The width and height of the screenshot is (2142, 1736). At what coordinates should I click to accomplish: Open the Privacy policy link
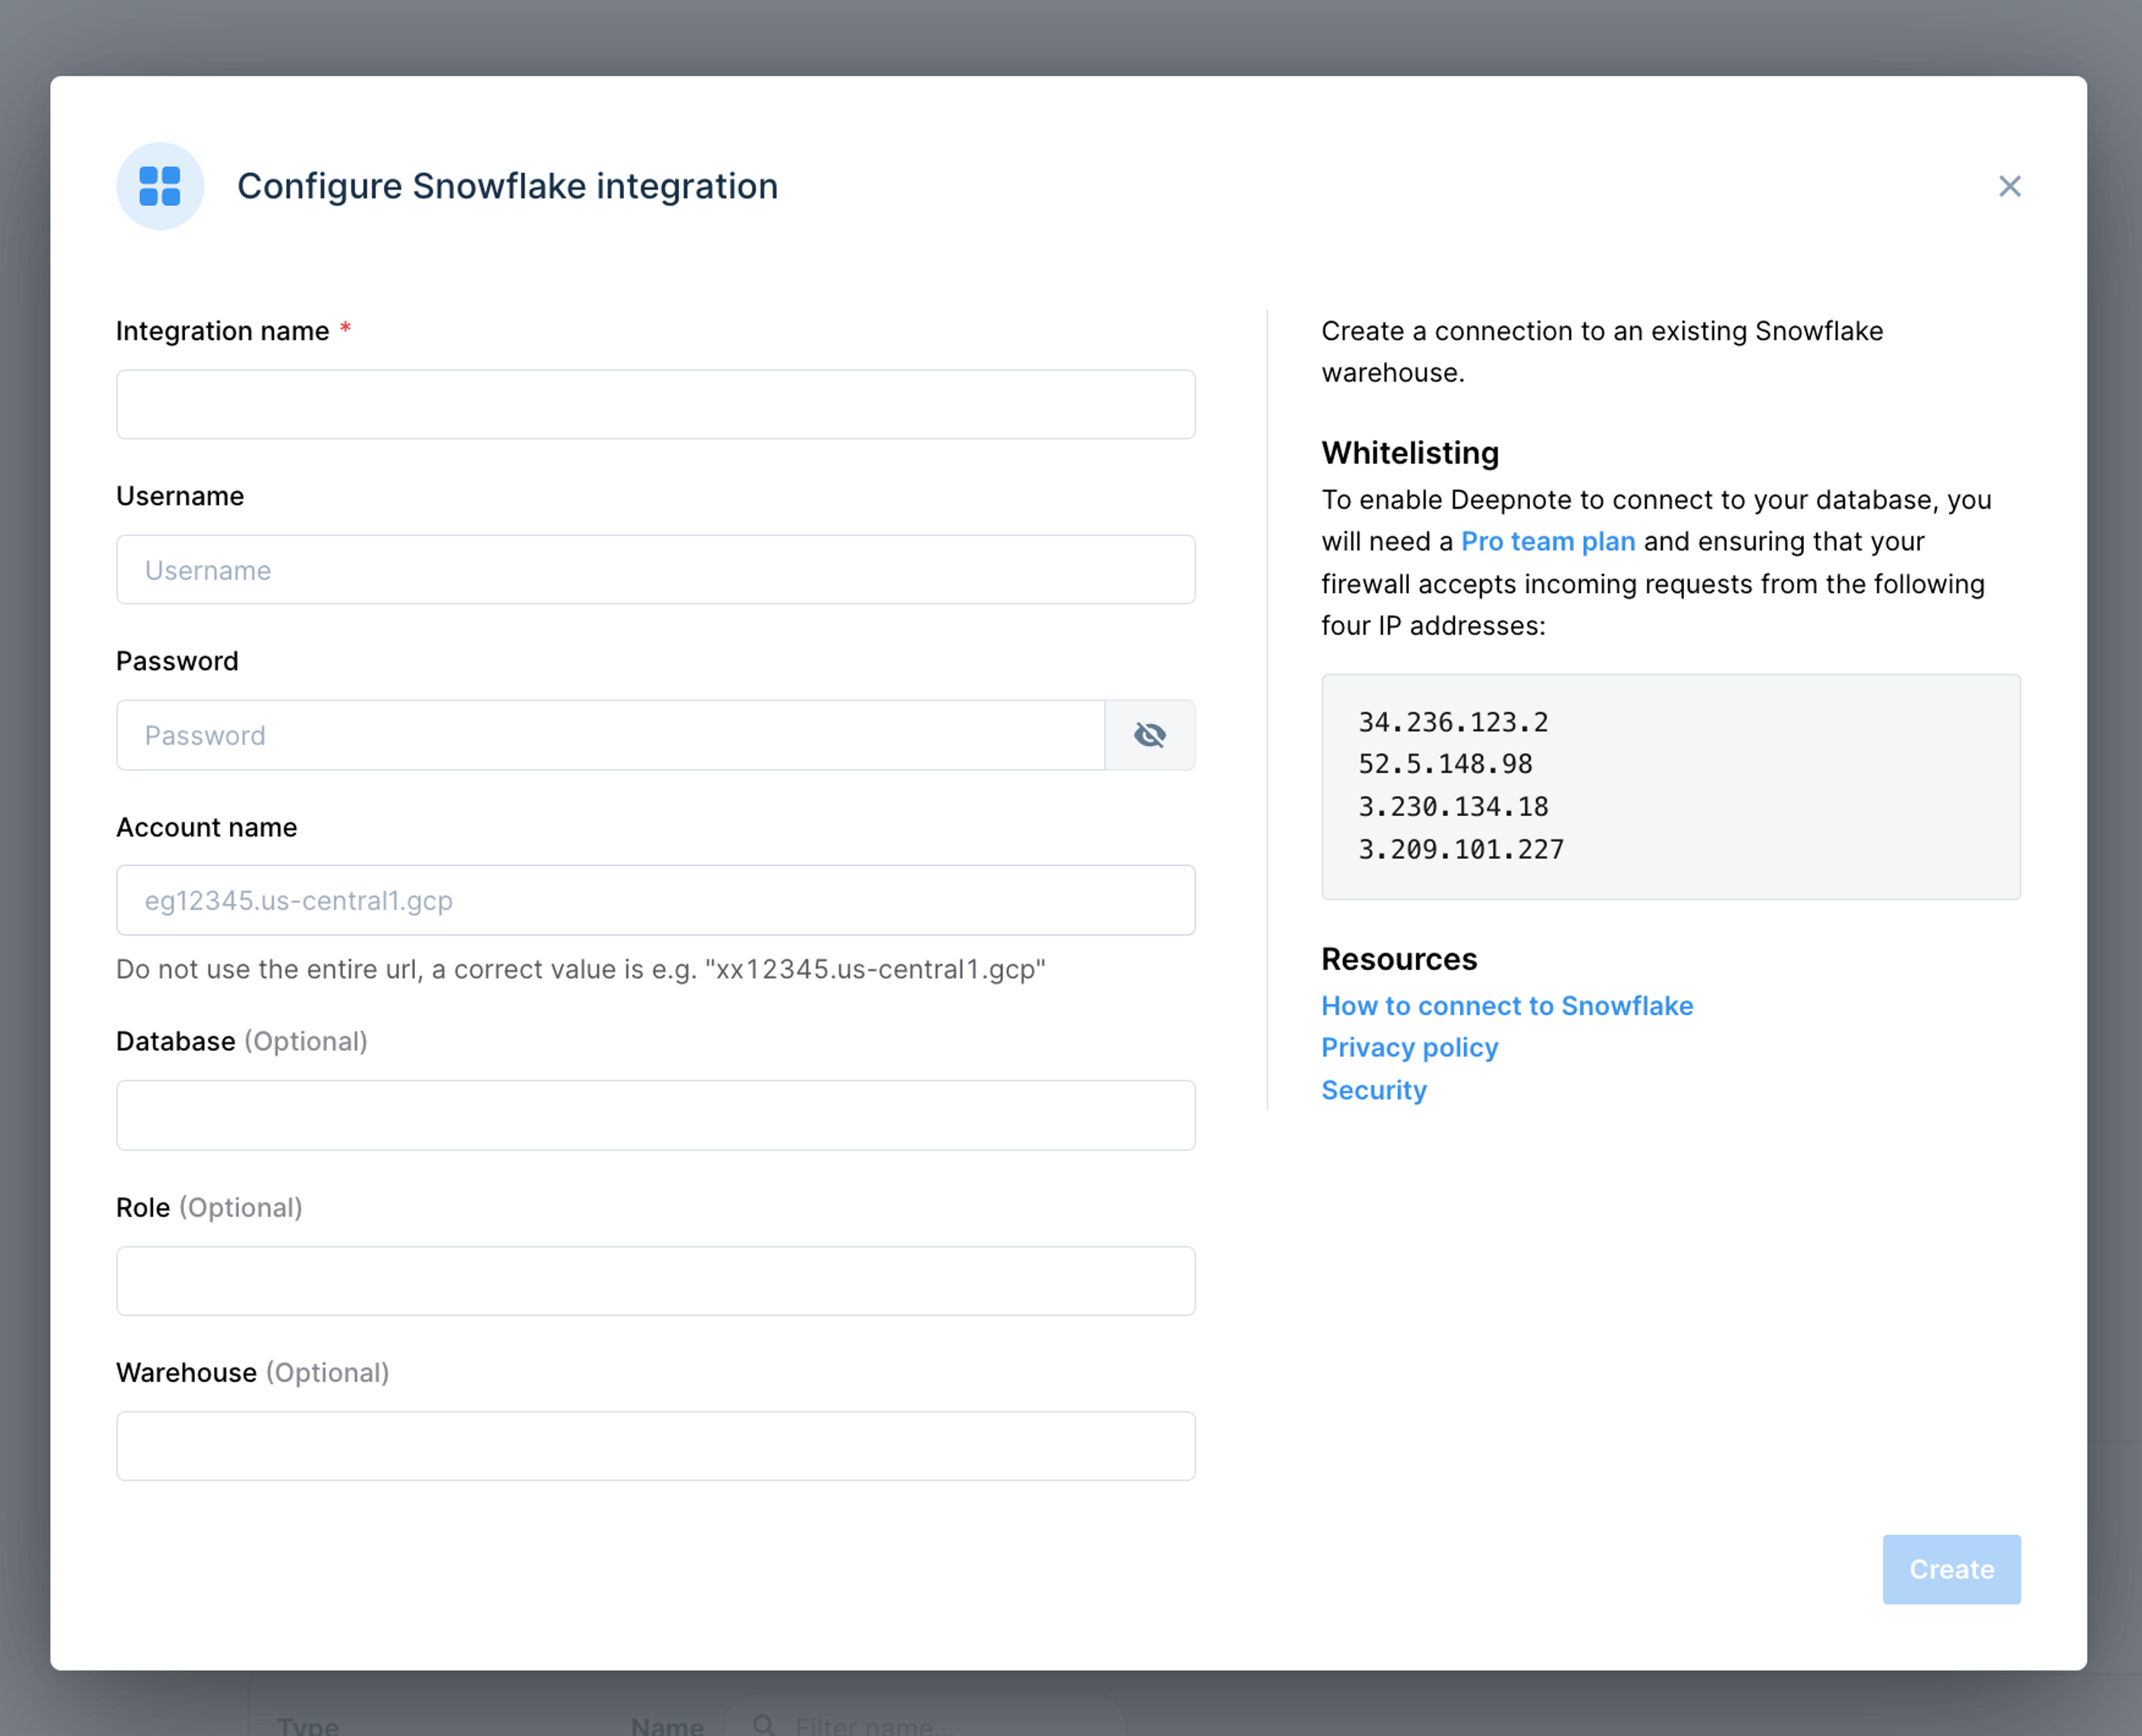click(x=1410, y=1047)
